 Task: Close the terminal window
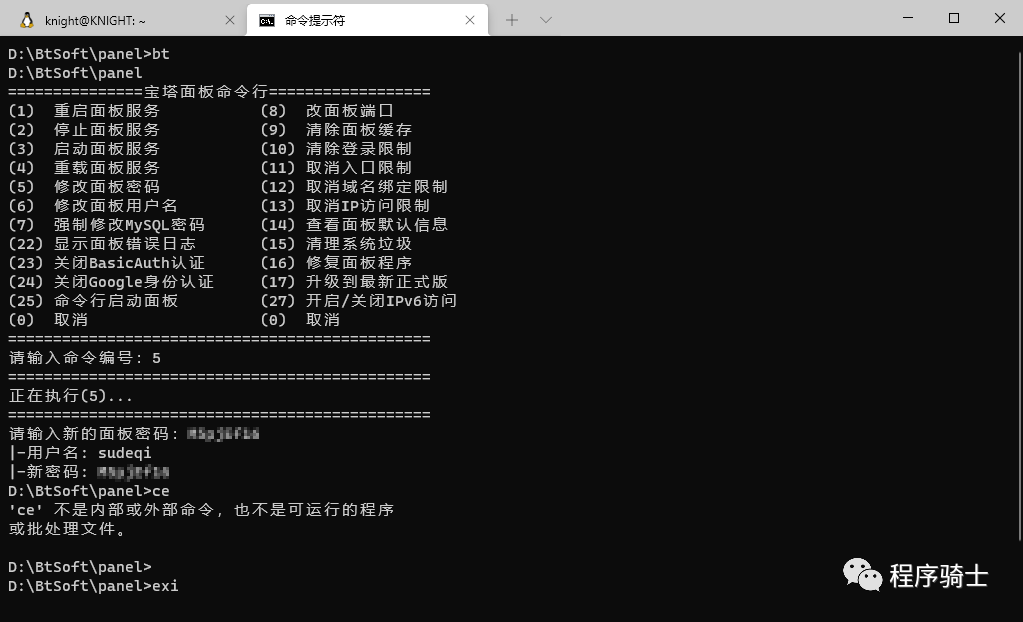point(1000,18)
